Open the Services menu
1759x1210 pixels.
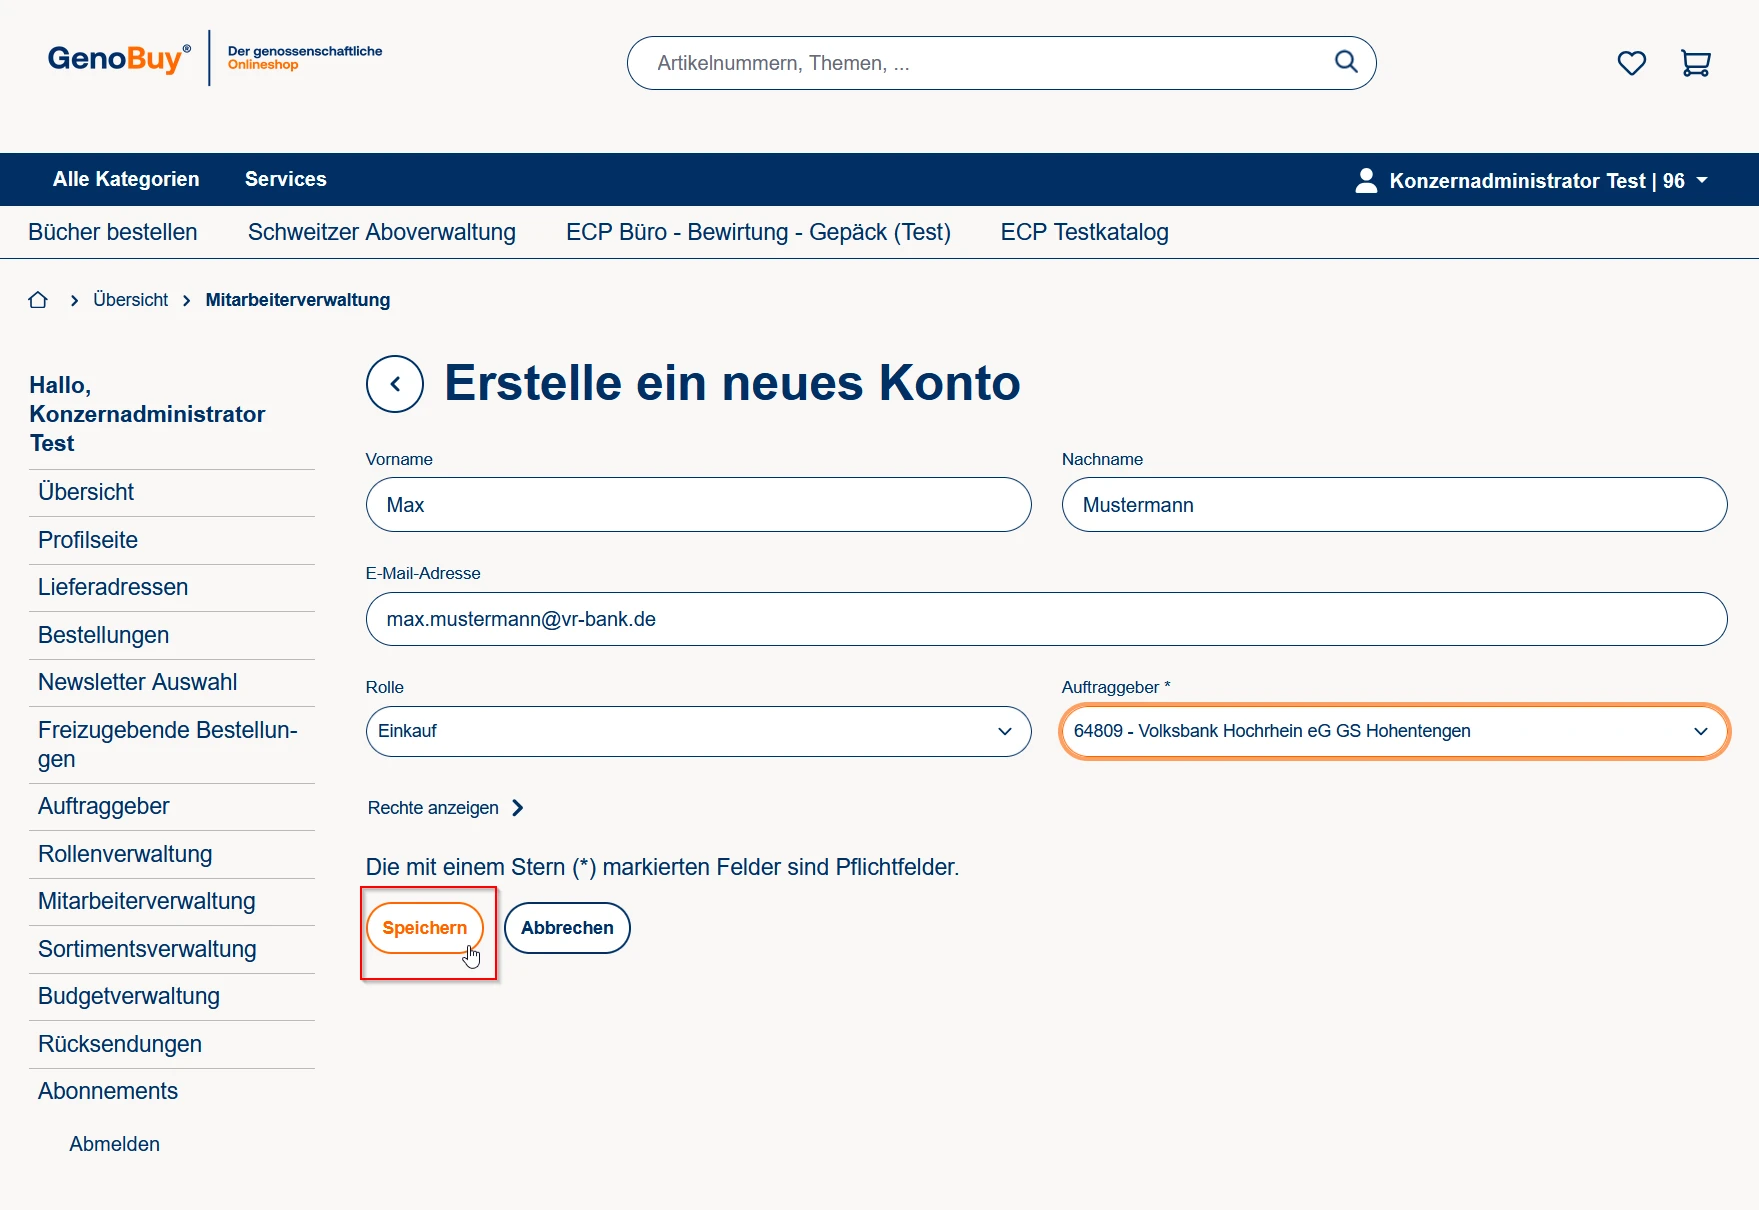285,179
